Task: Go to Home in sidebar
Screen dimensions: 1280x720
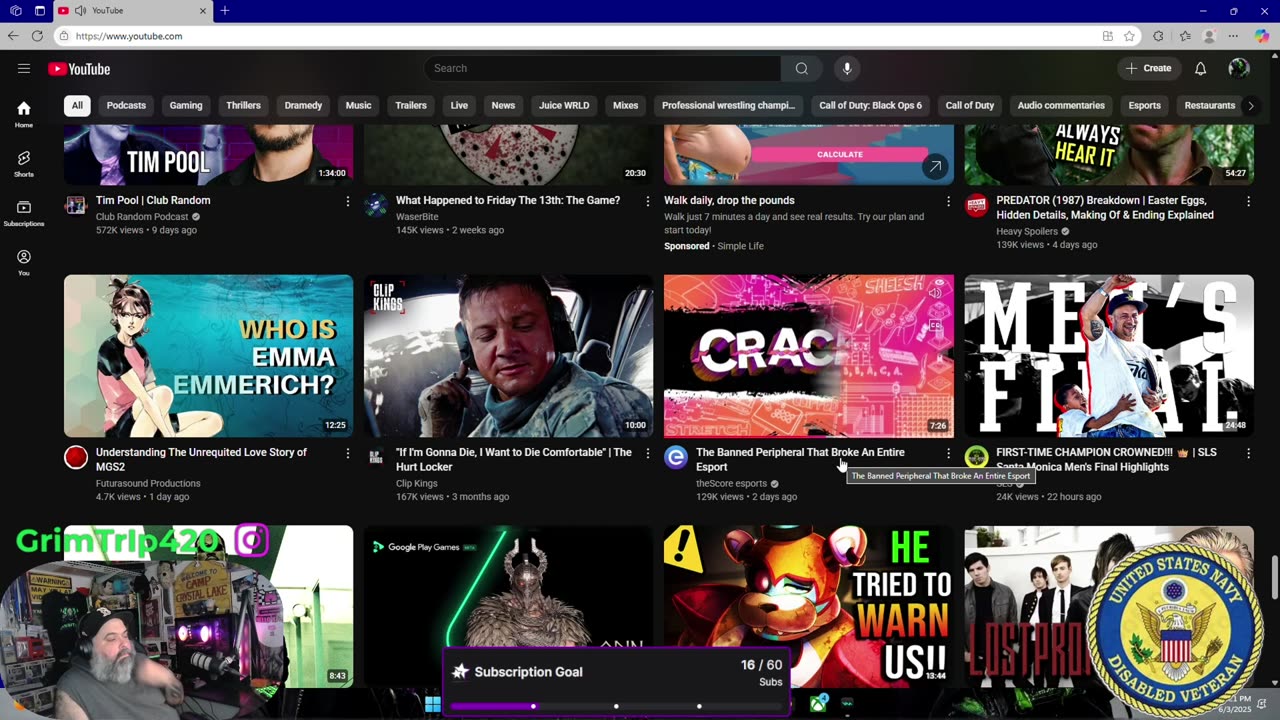Action: (x=24, y=114)
